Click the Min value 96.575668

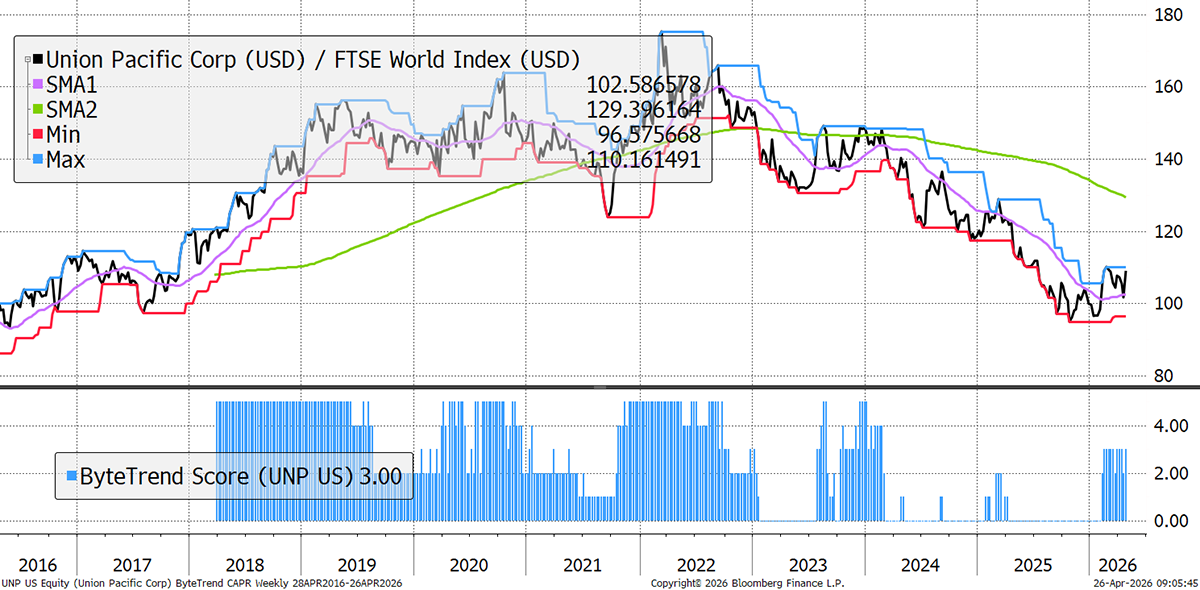(649, 134)
